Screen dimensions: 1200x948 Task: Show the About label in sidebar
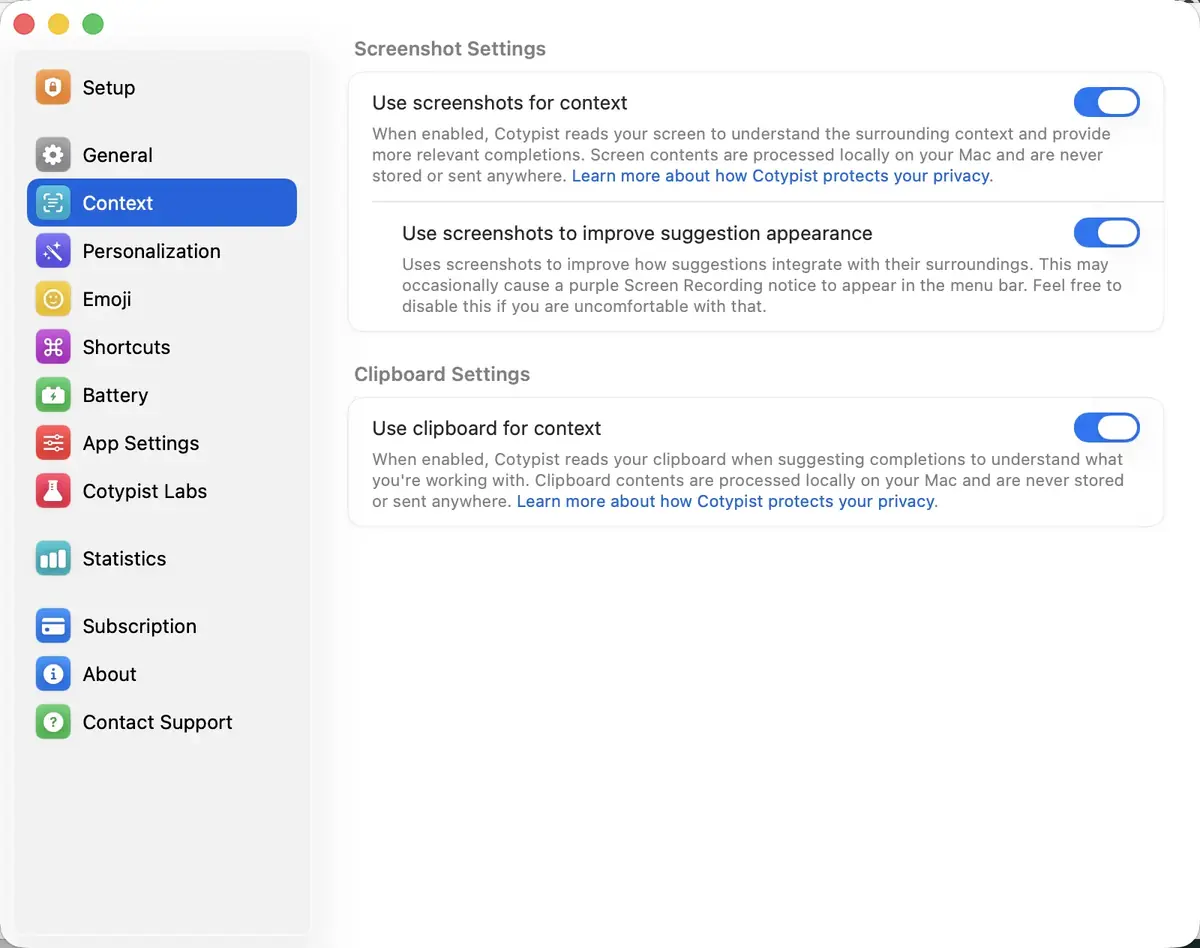(x=110, y=674)
